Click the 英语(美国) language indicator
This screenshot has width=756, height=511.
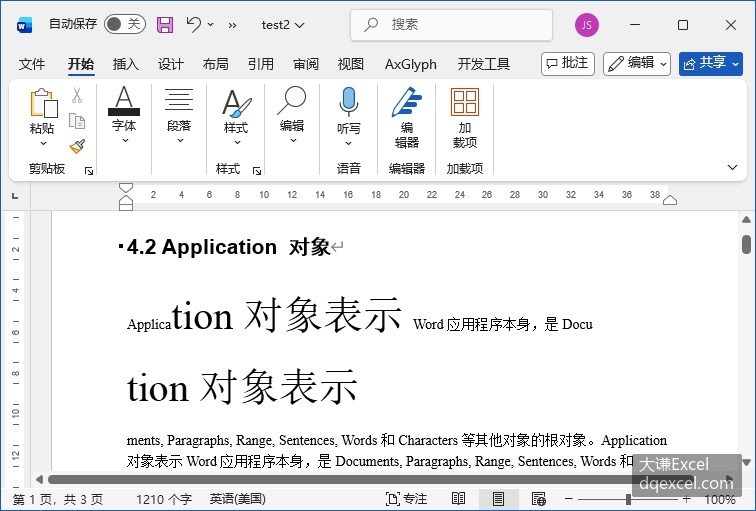[x=238, y=499]
